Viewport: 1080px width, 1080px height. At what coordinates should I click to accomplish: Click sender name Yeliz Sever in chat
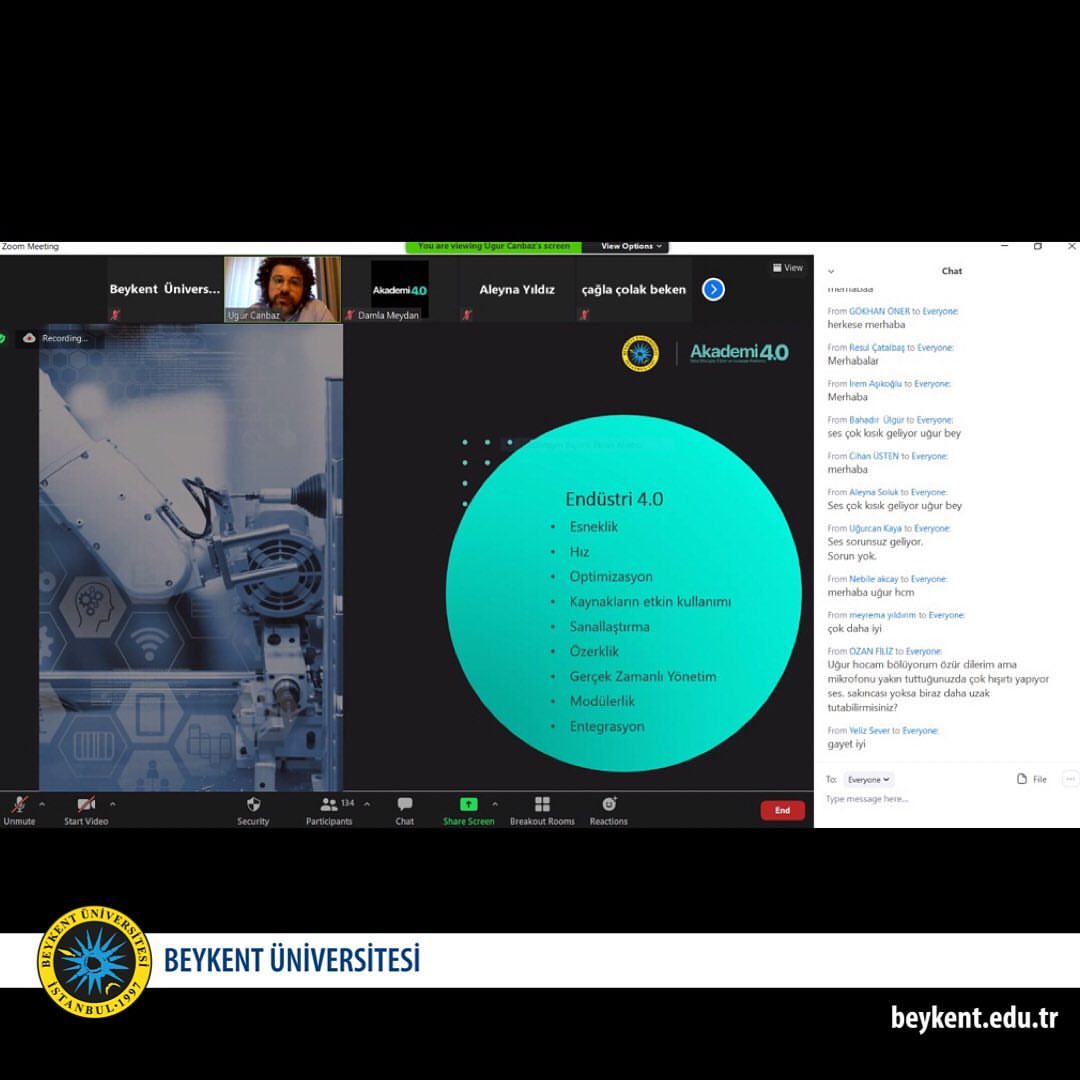coord(869,730)
